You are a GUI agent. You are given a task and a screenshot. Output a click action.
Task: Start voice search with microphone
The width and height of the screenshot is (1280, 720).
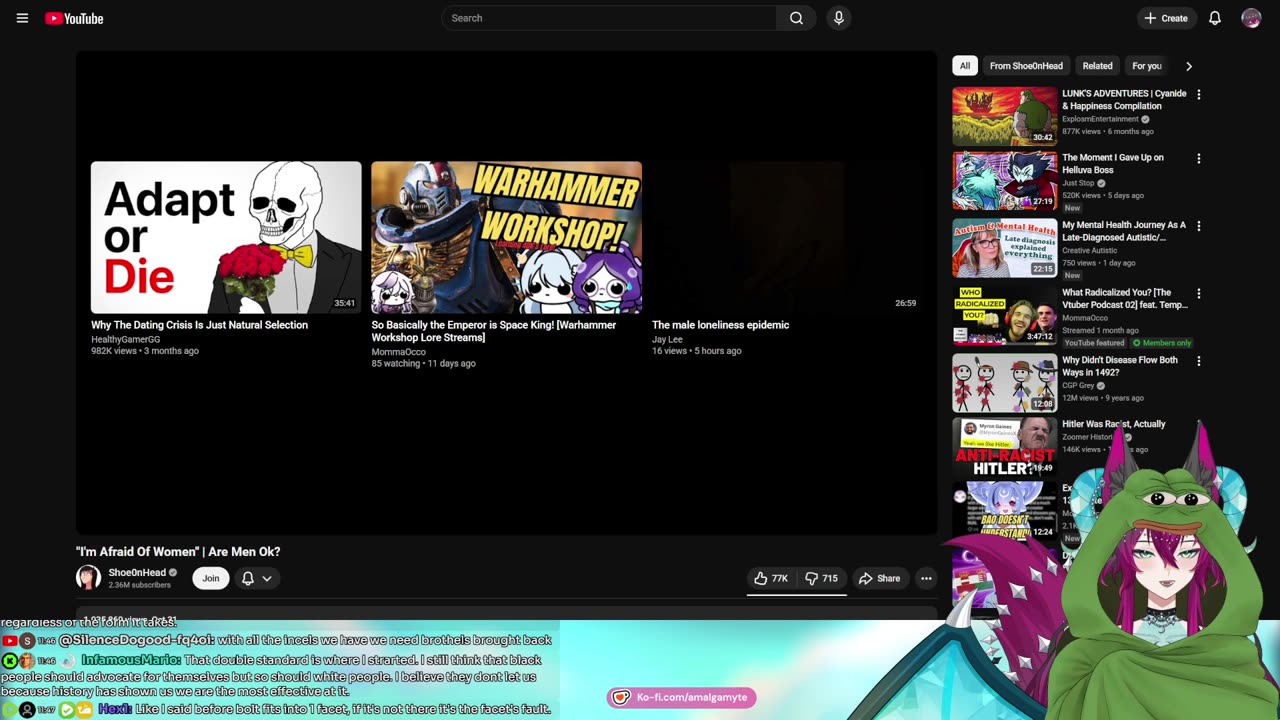pos(838,18)
